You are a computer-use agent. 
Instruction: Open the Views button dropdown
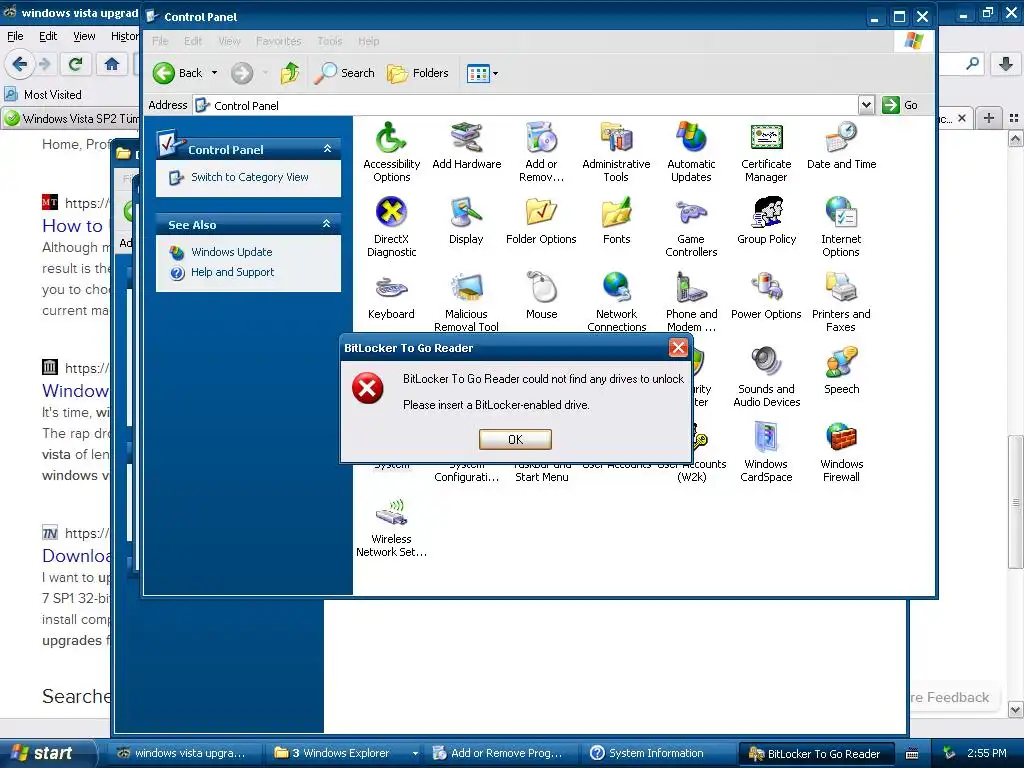pyautogui.click(x=496, y=73)
